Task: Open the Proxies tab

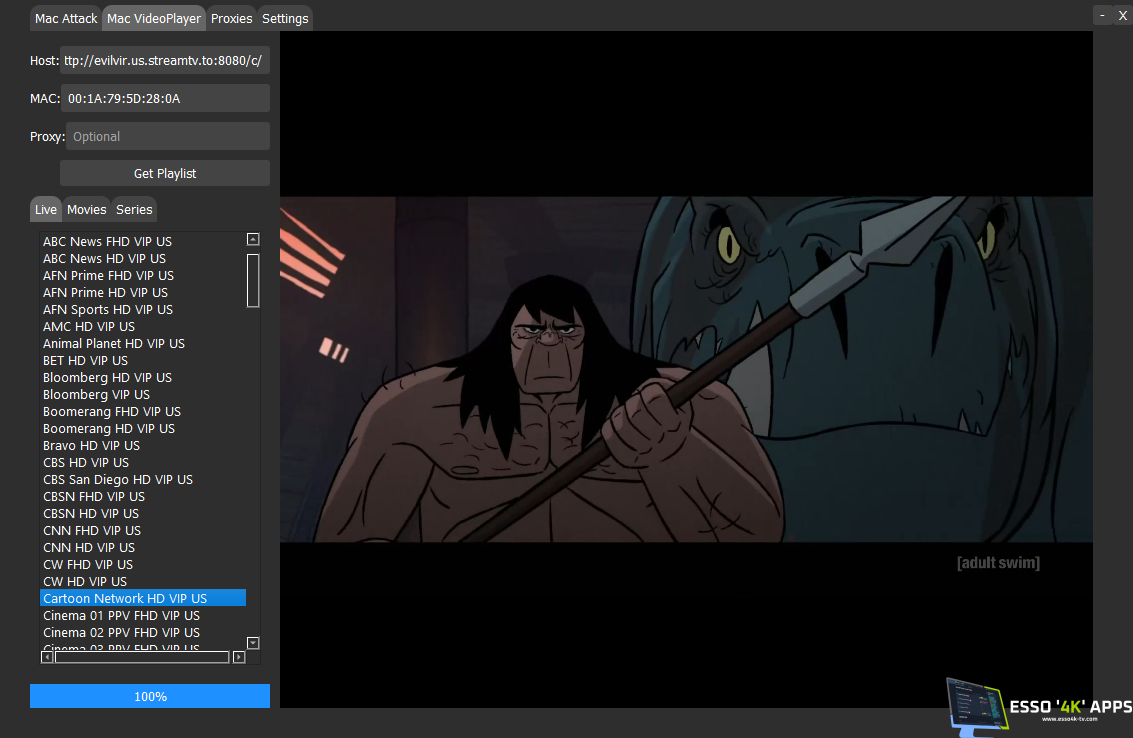Action: coord(231,18)
